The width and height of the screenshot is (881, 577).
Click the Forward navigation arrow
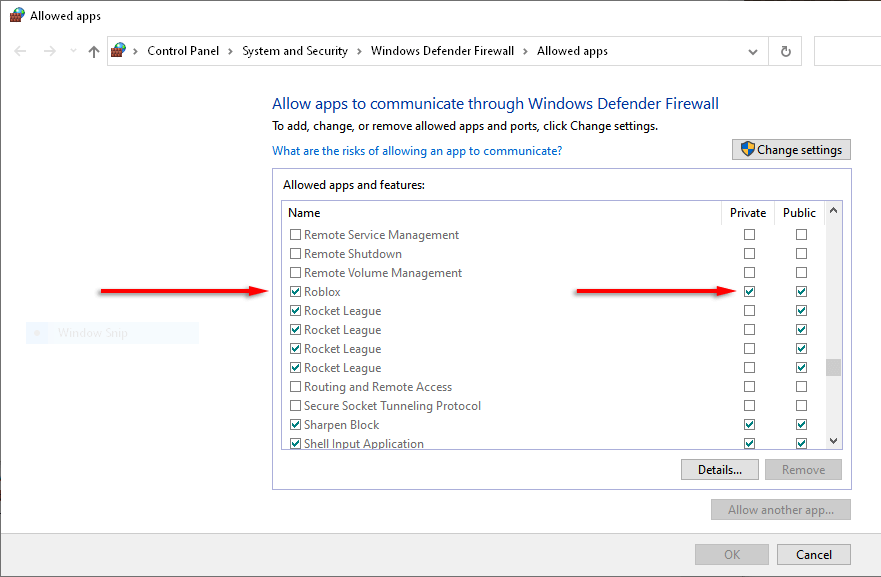tap(50, 51)
